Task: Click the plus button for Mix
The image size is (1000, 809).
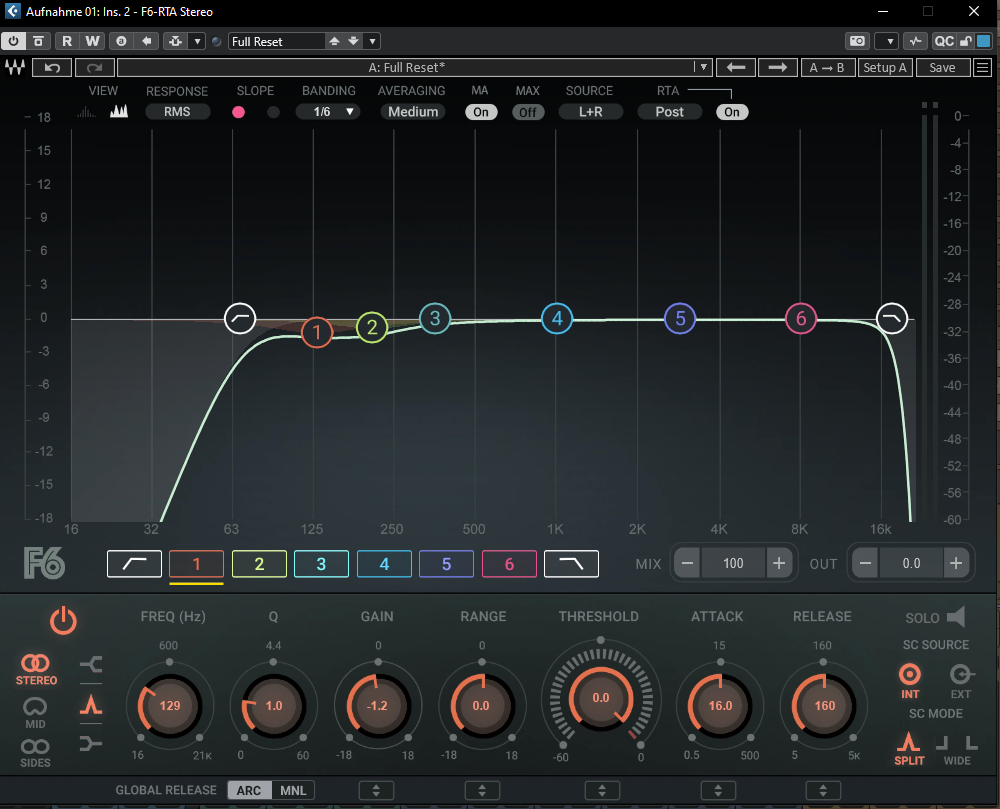Action: pyautogui.click(x=779, y=563)
